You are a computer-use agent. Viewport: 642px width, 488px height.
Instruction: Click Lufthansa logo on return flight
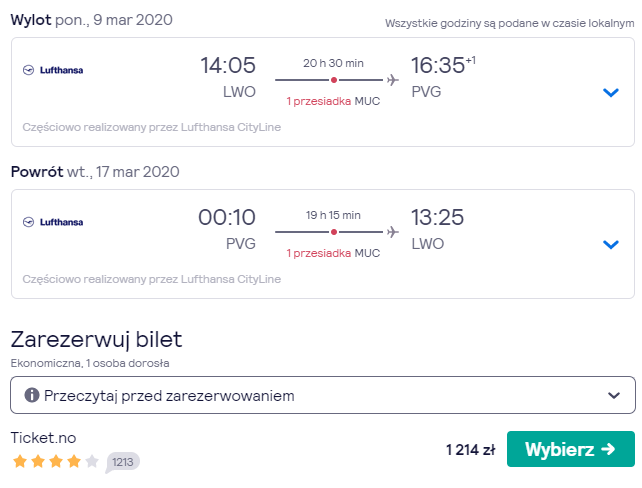coord(53,222)
